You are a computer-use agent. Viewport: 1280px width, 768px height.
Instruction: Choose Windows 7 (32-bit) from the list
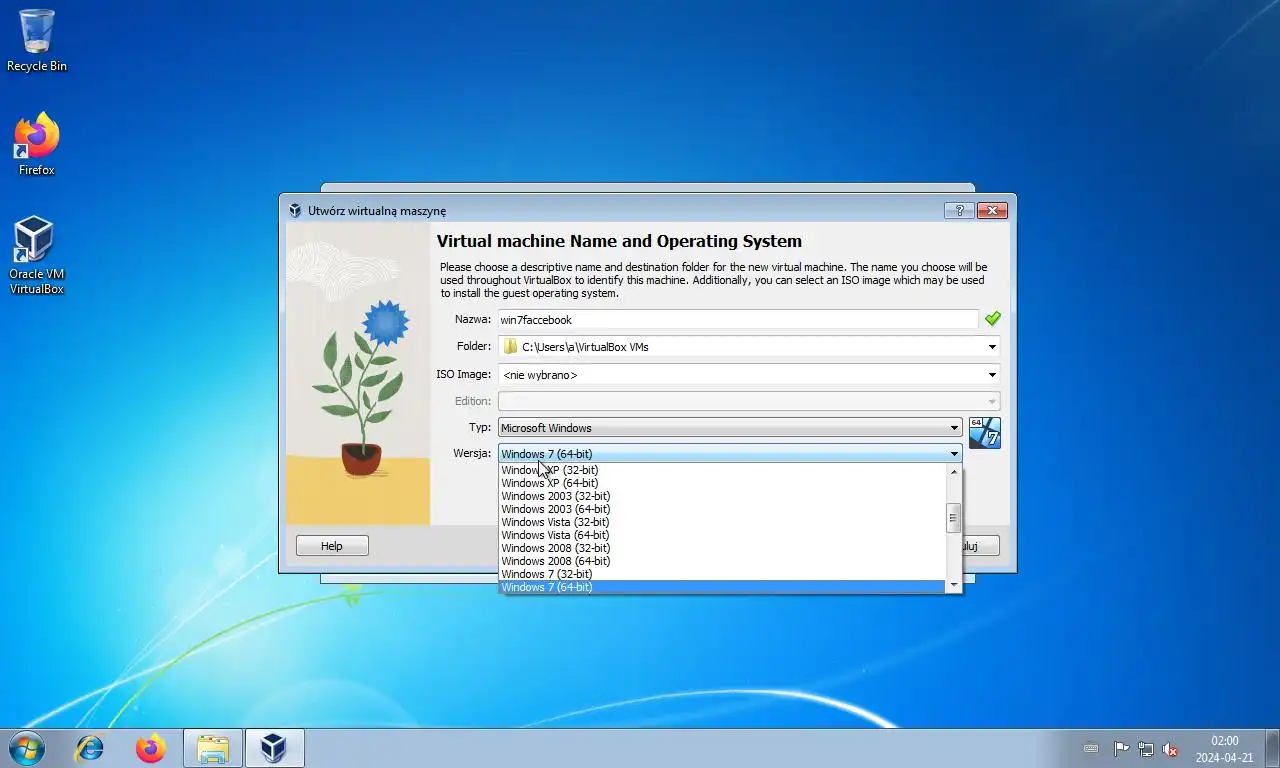pyautogui.click(x=722, y=574)
